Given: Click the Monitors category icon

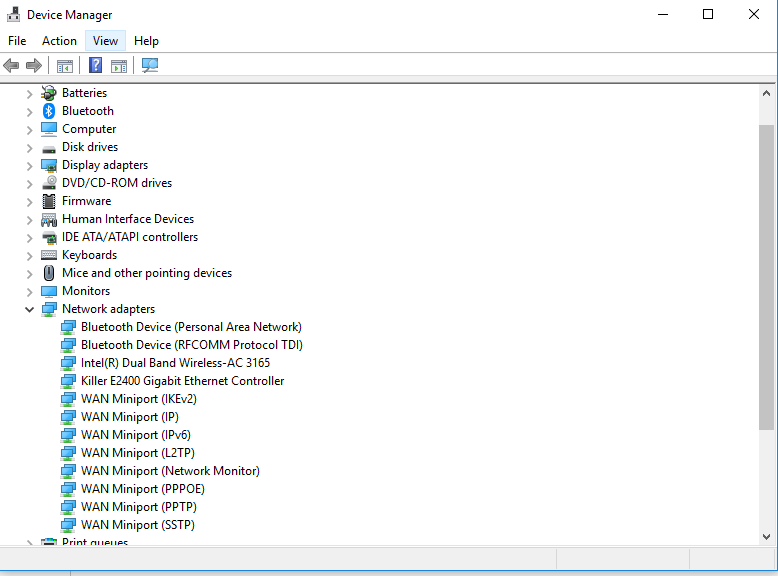Looking at the screenshot, I should [49, 291].
